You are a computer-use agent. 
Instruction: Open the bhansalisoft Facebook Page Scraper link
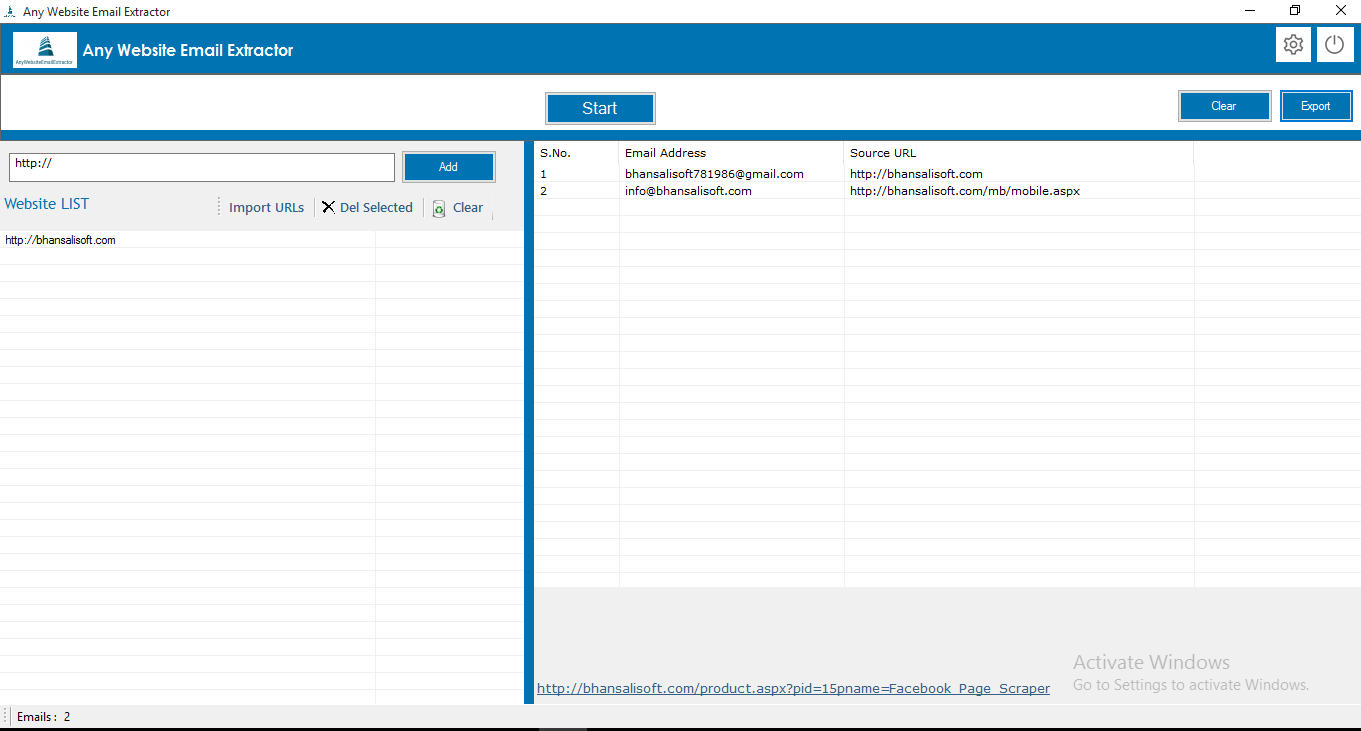(x=793, y=688)
